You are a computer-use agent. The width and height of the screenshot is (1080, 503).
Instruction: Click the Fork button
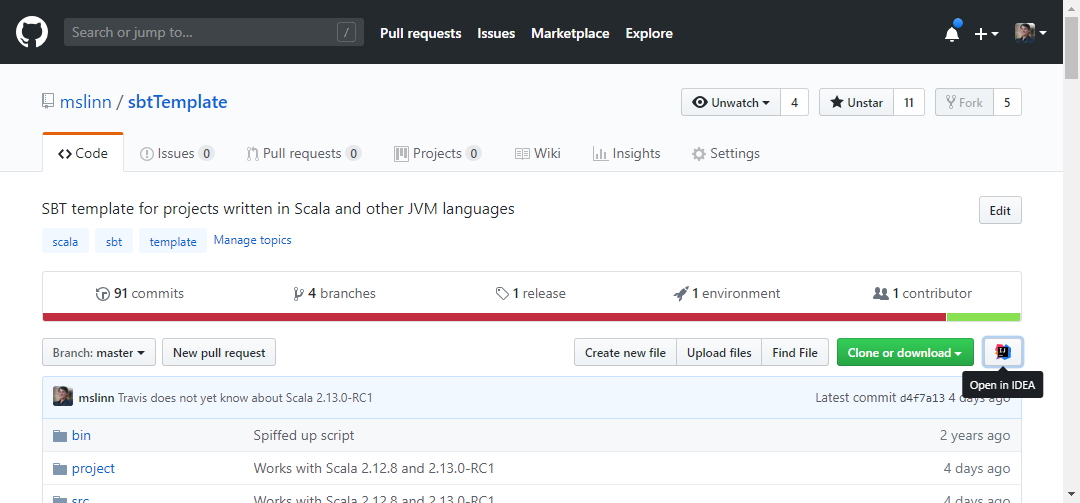(x=964, y=102)
